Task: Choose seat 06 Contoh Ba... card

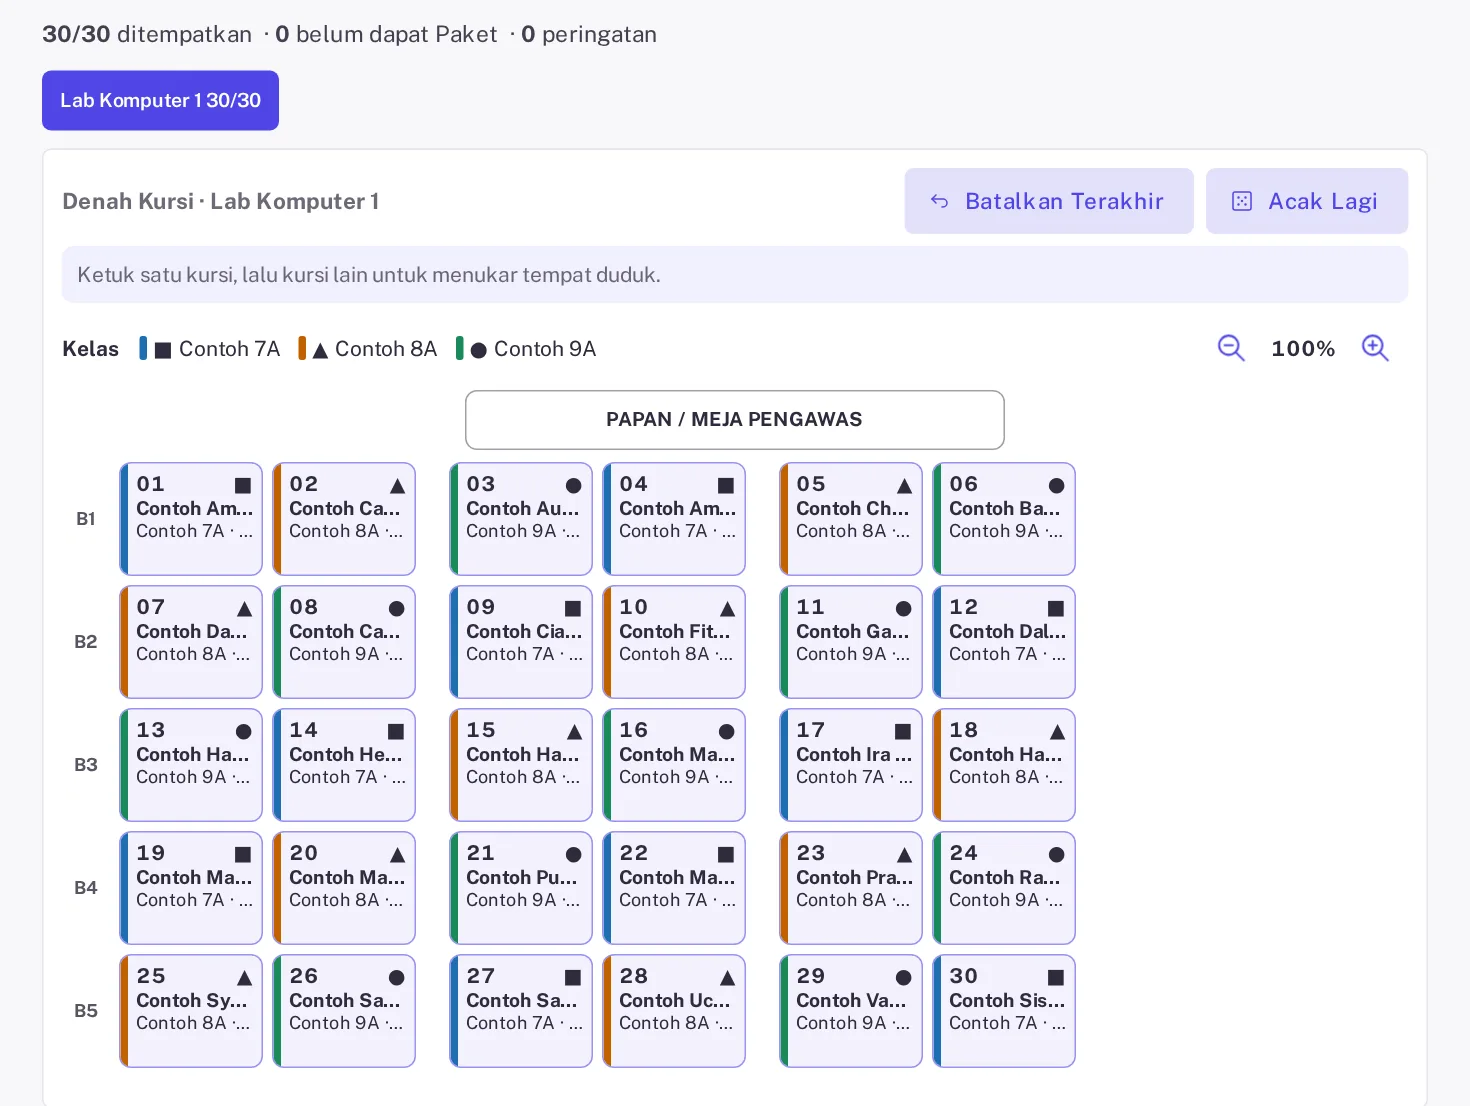Action: tap(1004, 519)
